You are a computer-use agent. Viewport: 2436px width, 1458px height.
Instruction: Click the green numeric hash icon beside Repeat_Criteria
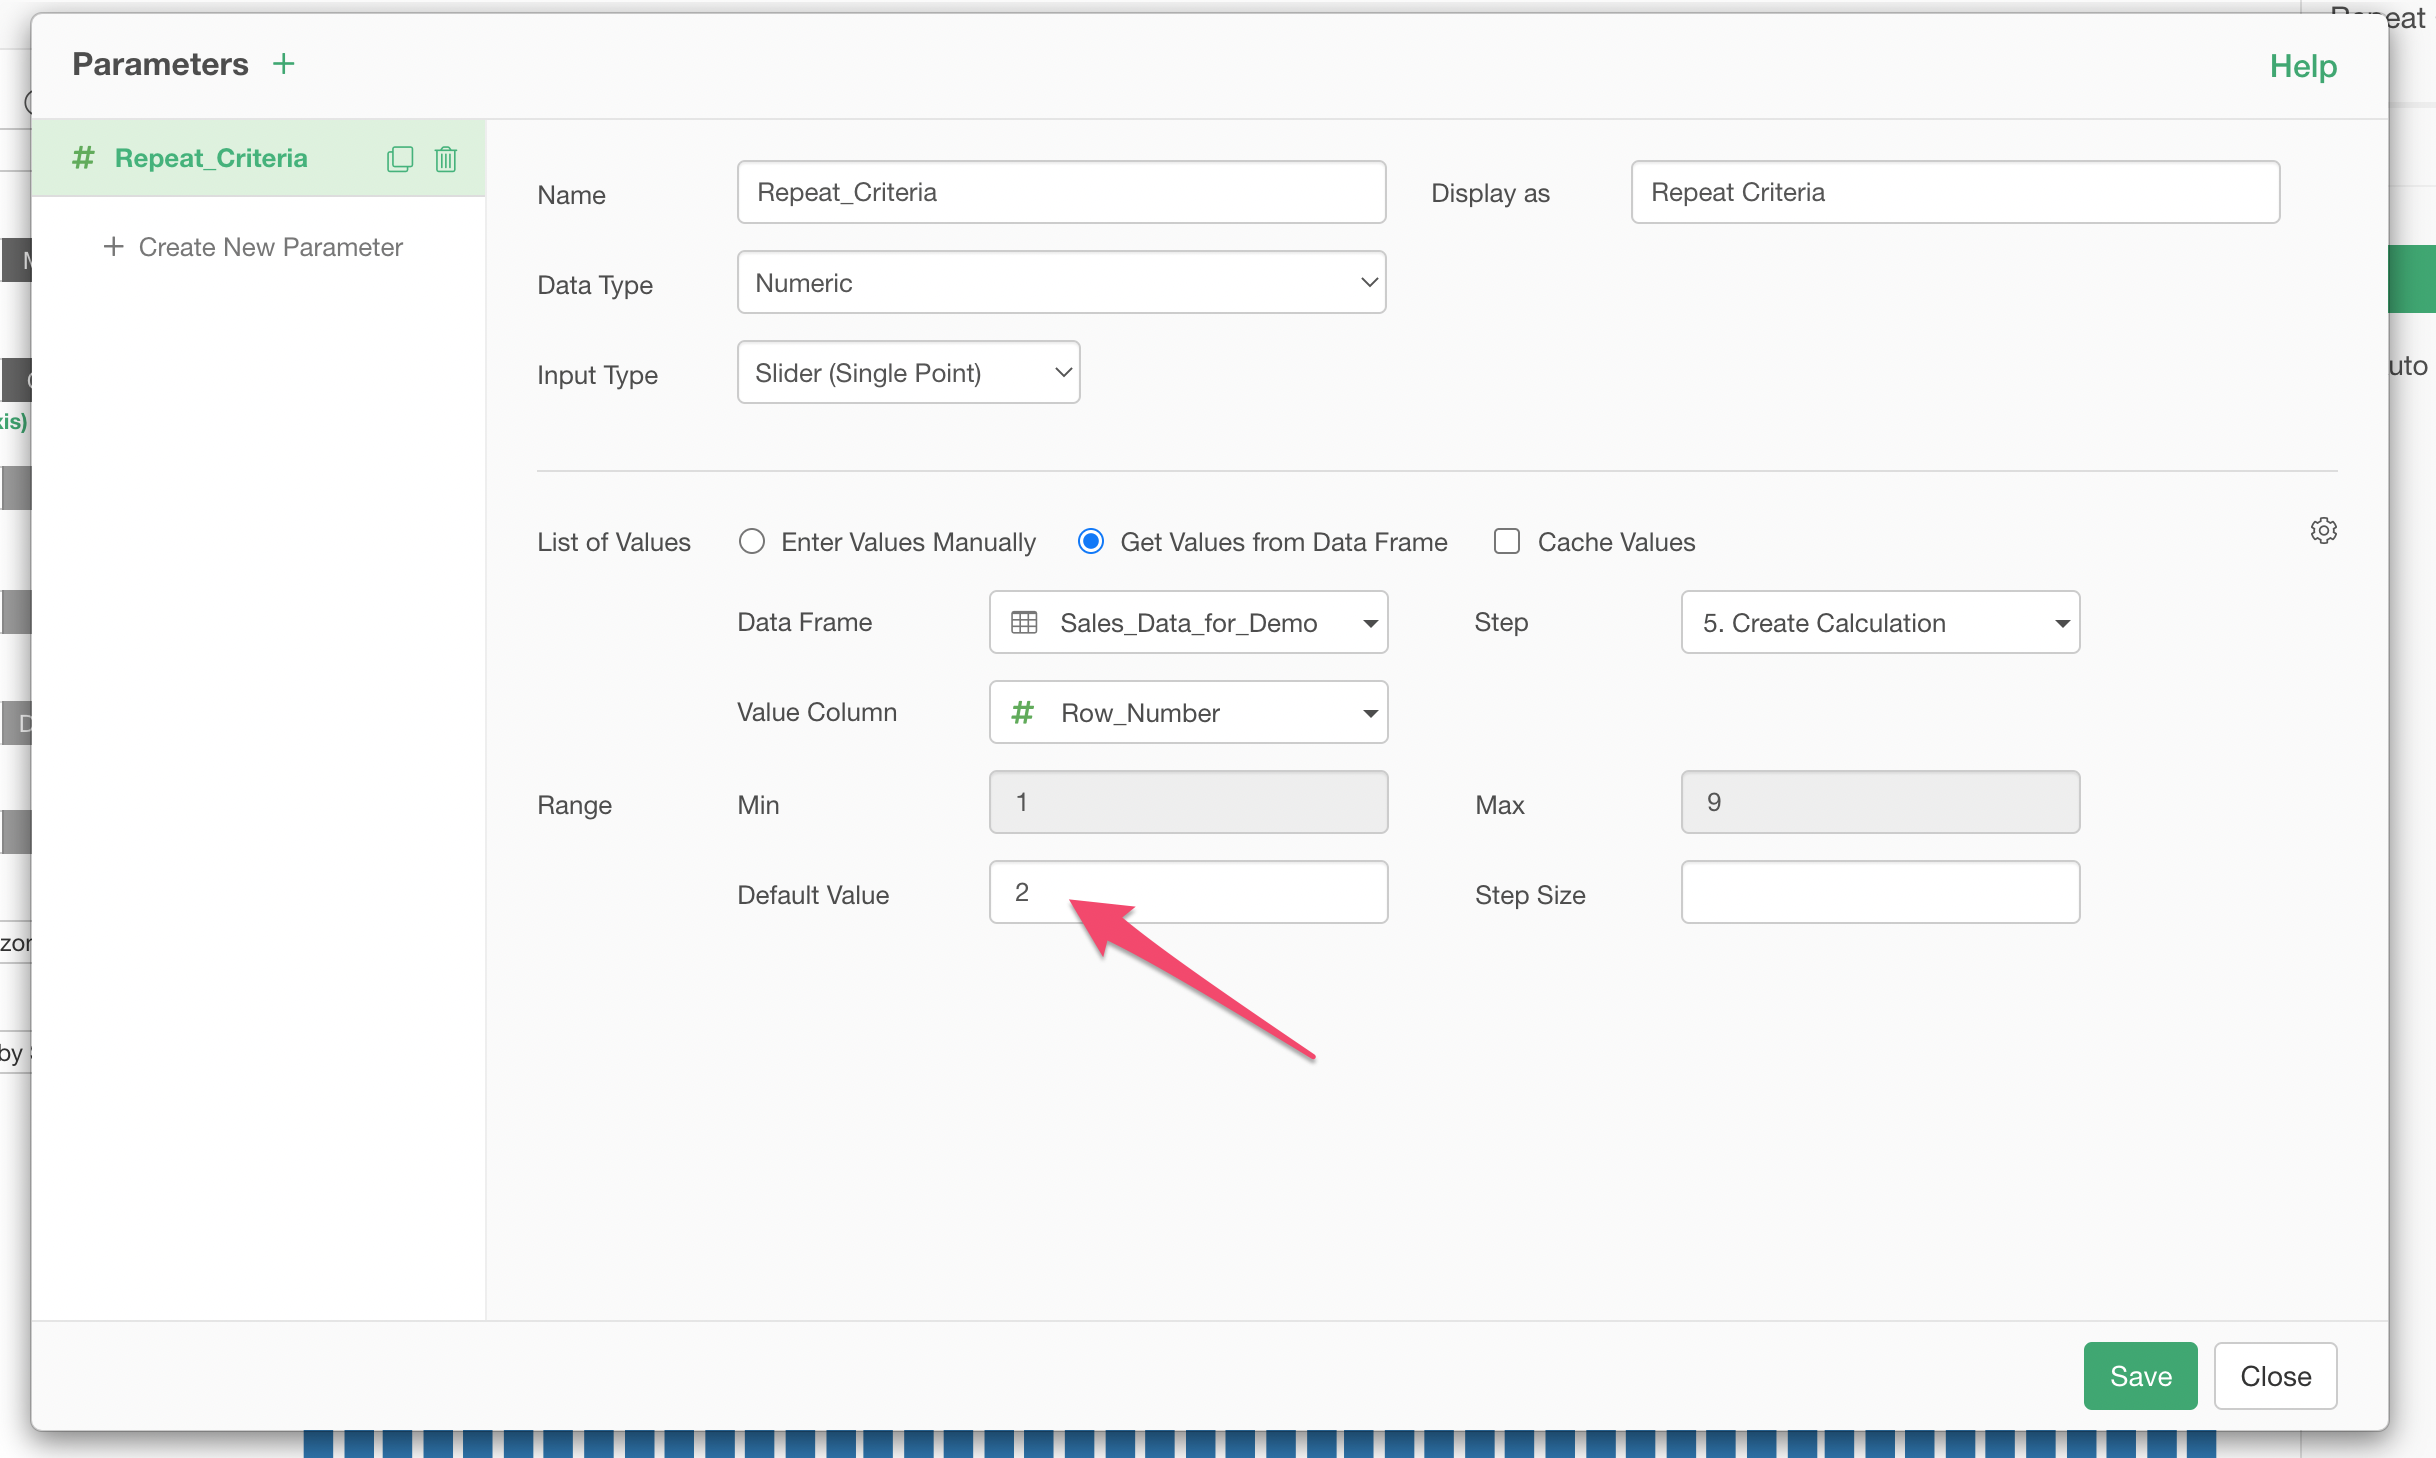(x=82, y=157)
